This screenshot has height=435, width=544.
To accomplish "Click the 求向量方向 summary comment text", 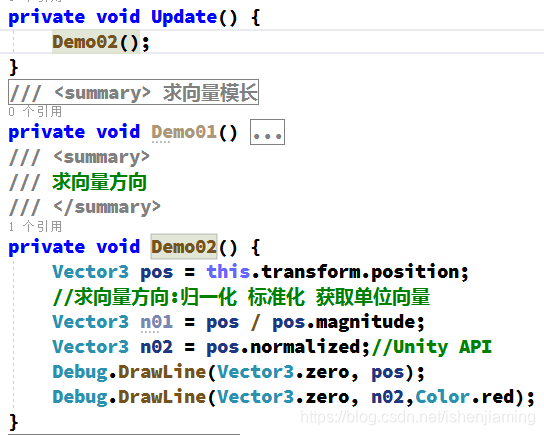I will pyautogui.click(x=100, y=182).
